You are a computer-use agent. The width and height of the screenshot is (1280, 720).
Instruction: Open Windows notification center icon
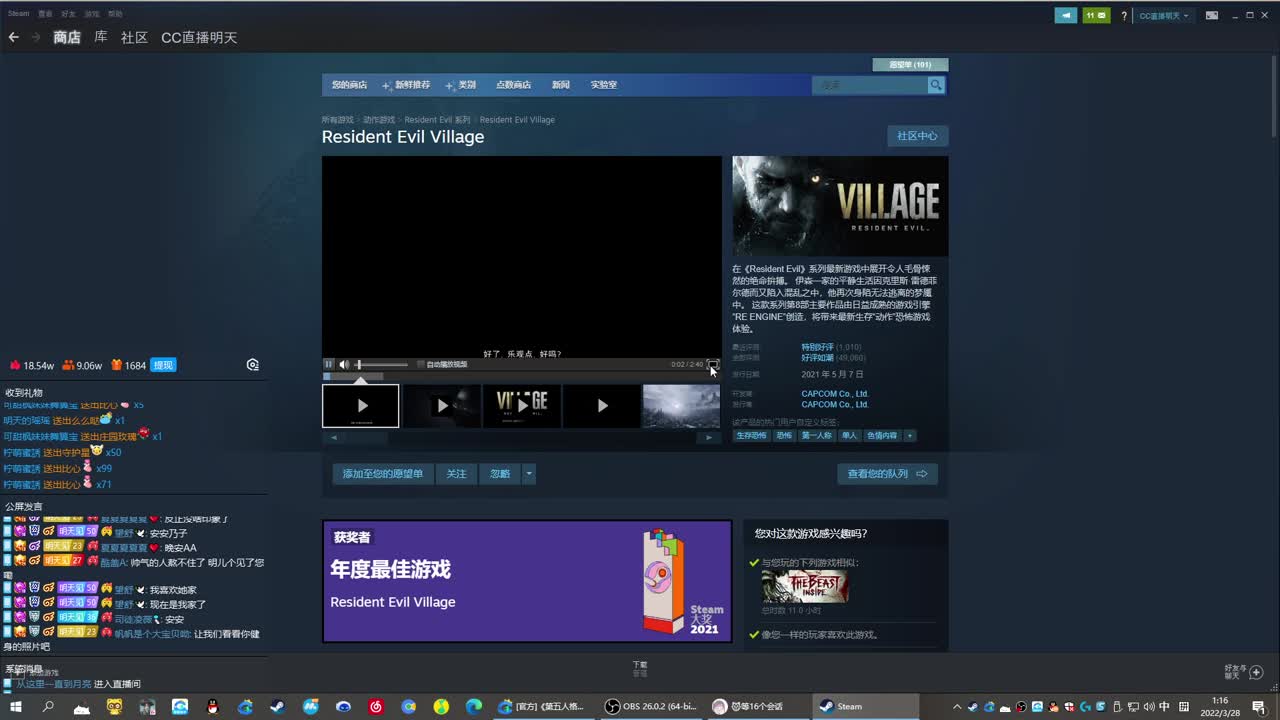(x=1258, y=706)
